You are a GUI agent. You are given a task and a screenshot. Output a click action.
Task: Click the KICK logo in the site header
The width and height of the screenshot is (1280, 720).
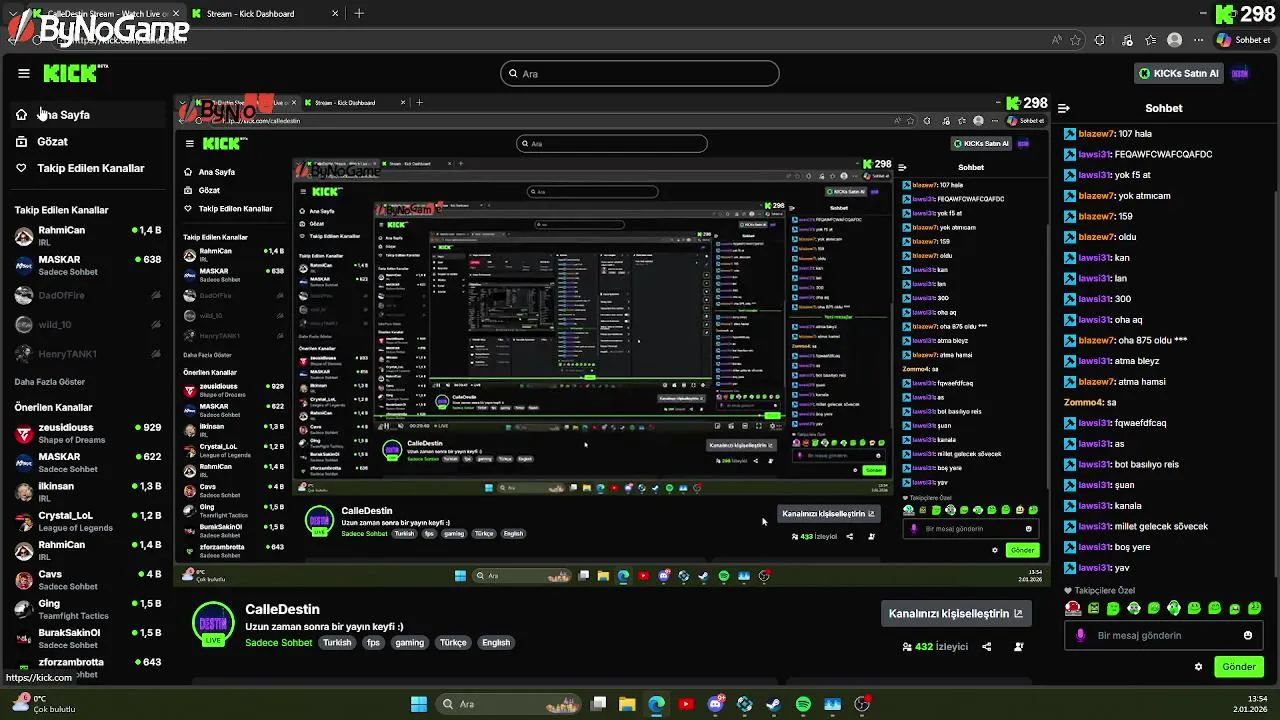[x=74, y=73]
